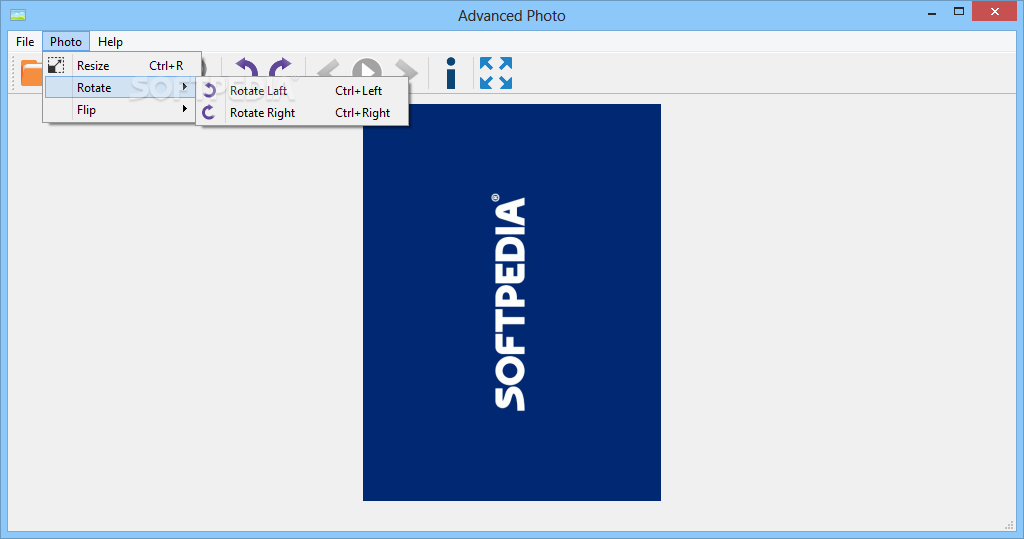Show photo information

(x=451, y=73)
